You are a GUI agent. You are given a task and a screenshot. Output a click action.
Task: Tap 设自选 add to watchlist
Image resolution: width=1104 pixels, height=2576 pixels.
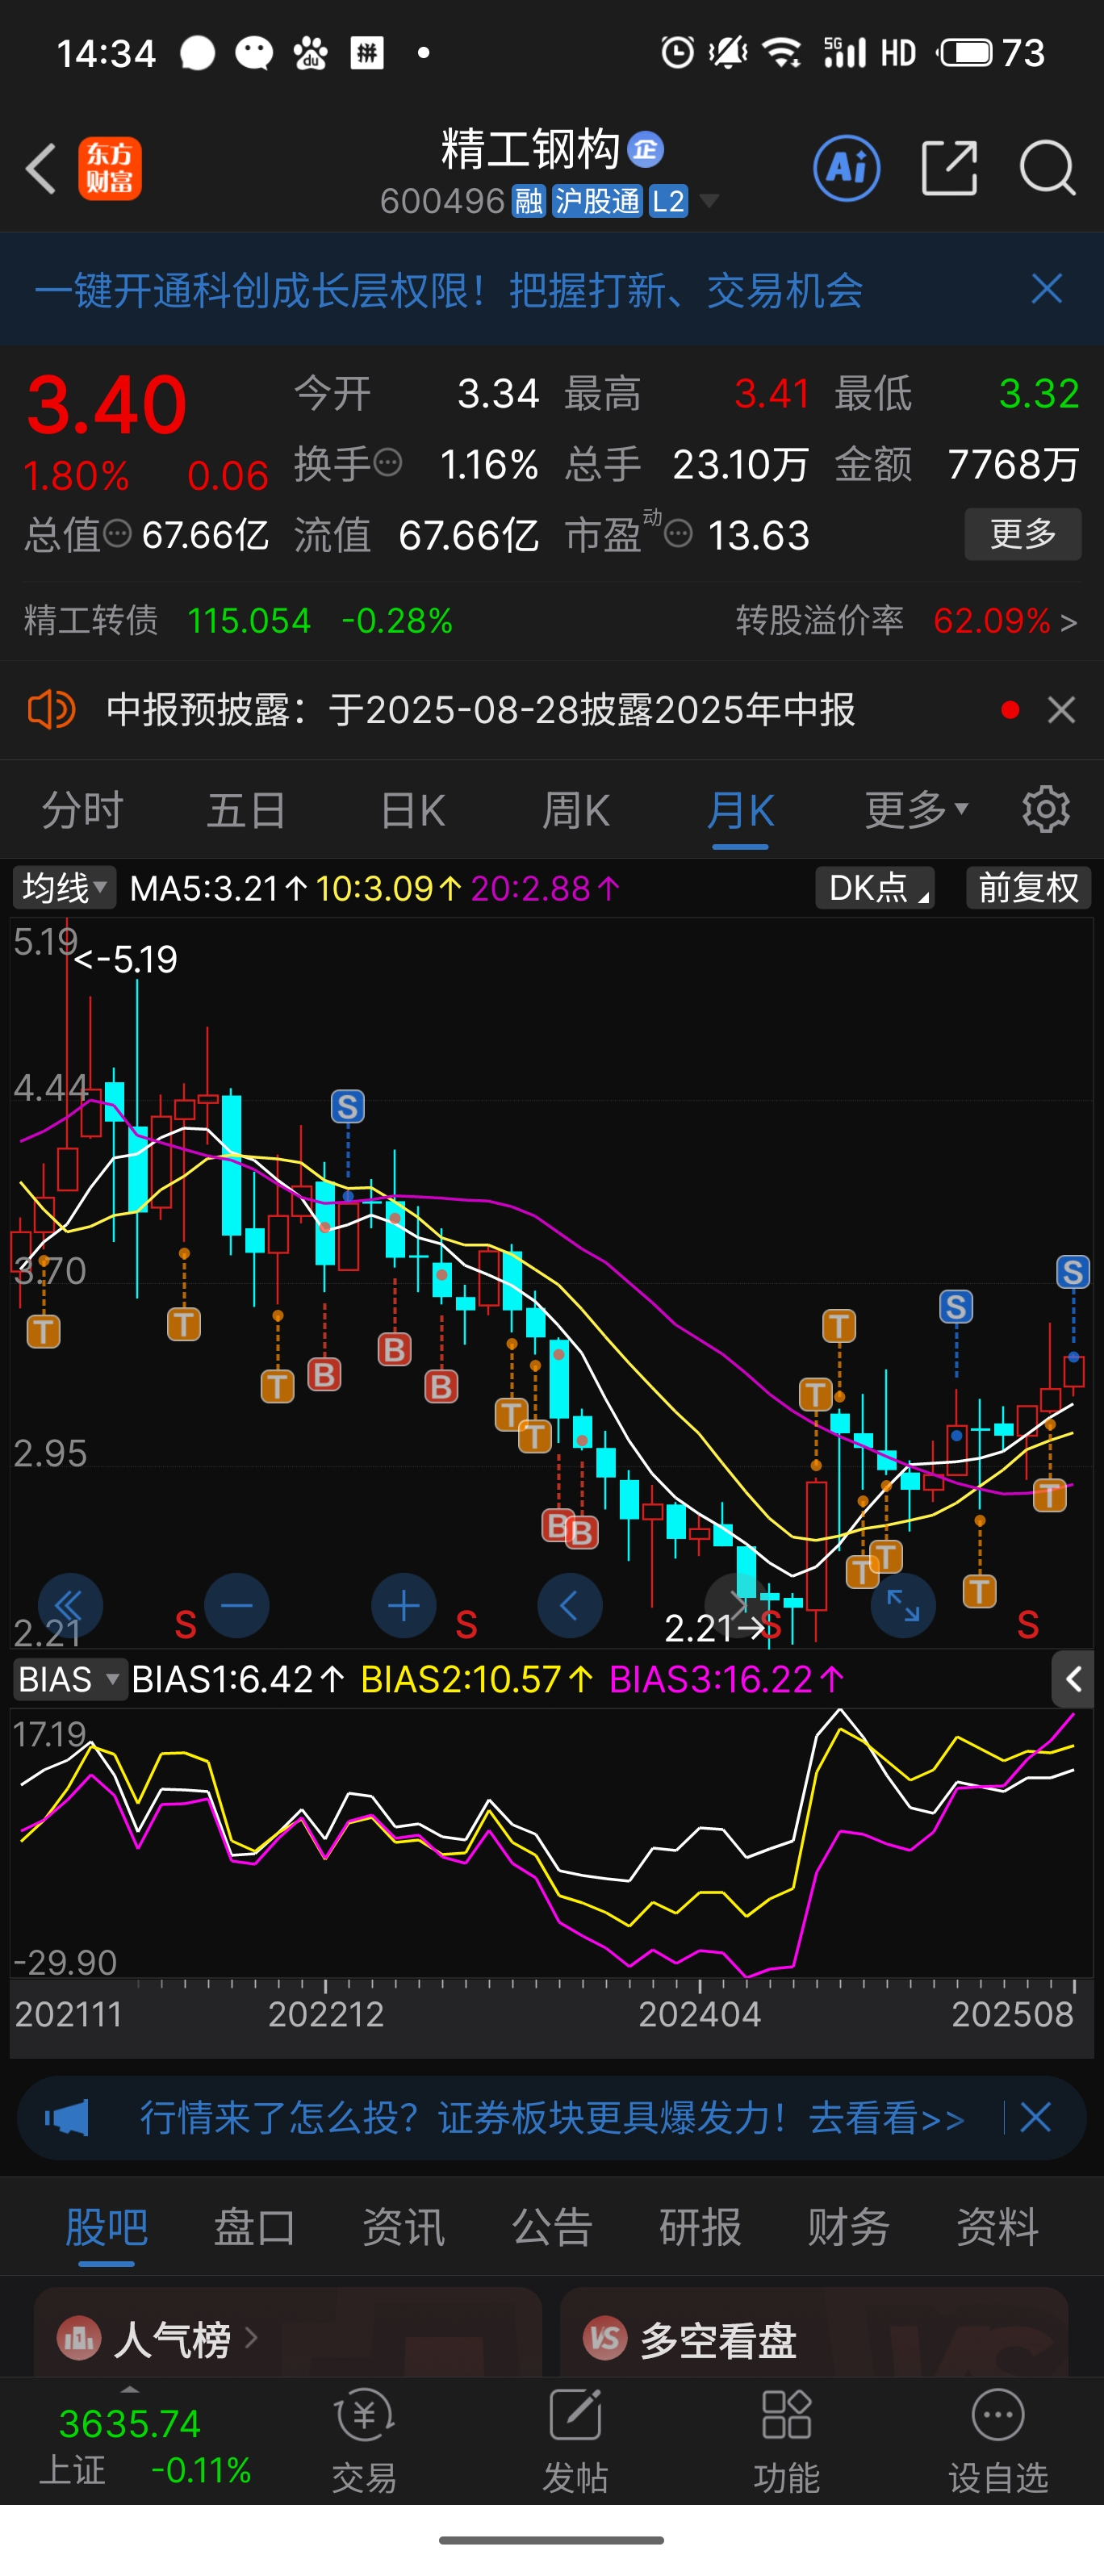998,2441
